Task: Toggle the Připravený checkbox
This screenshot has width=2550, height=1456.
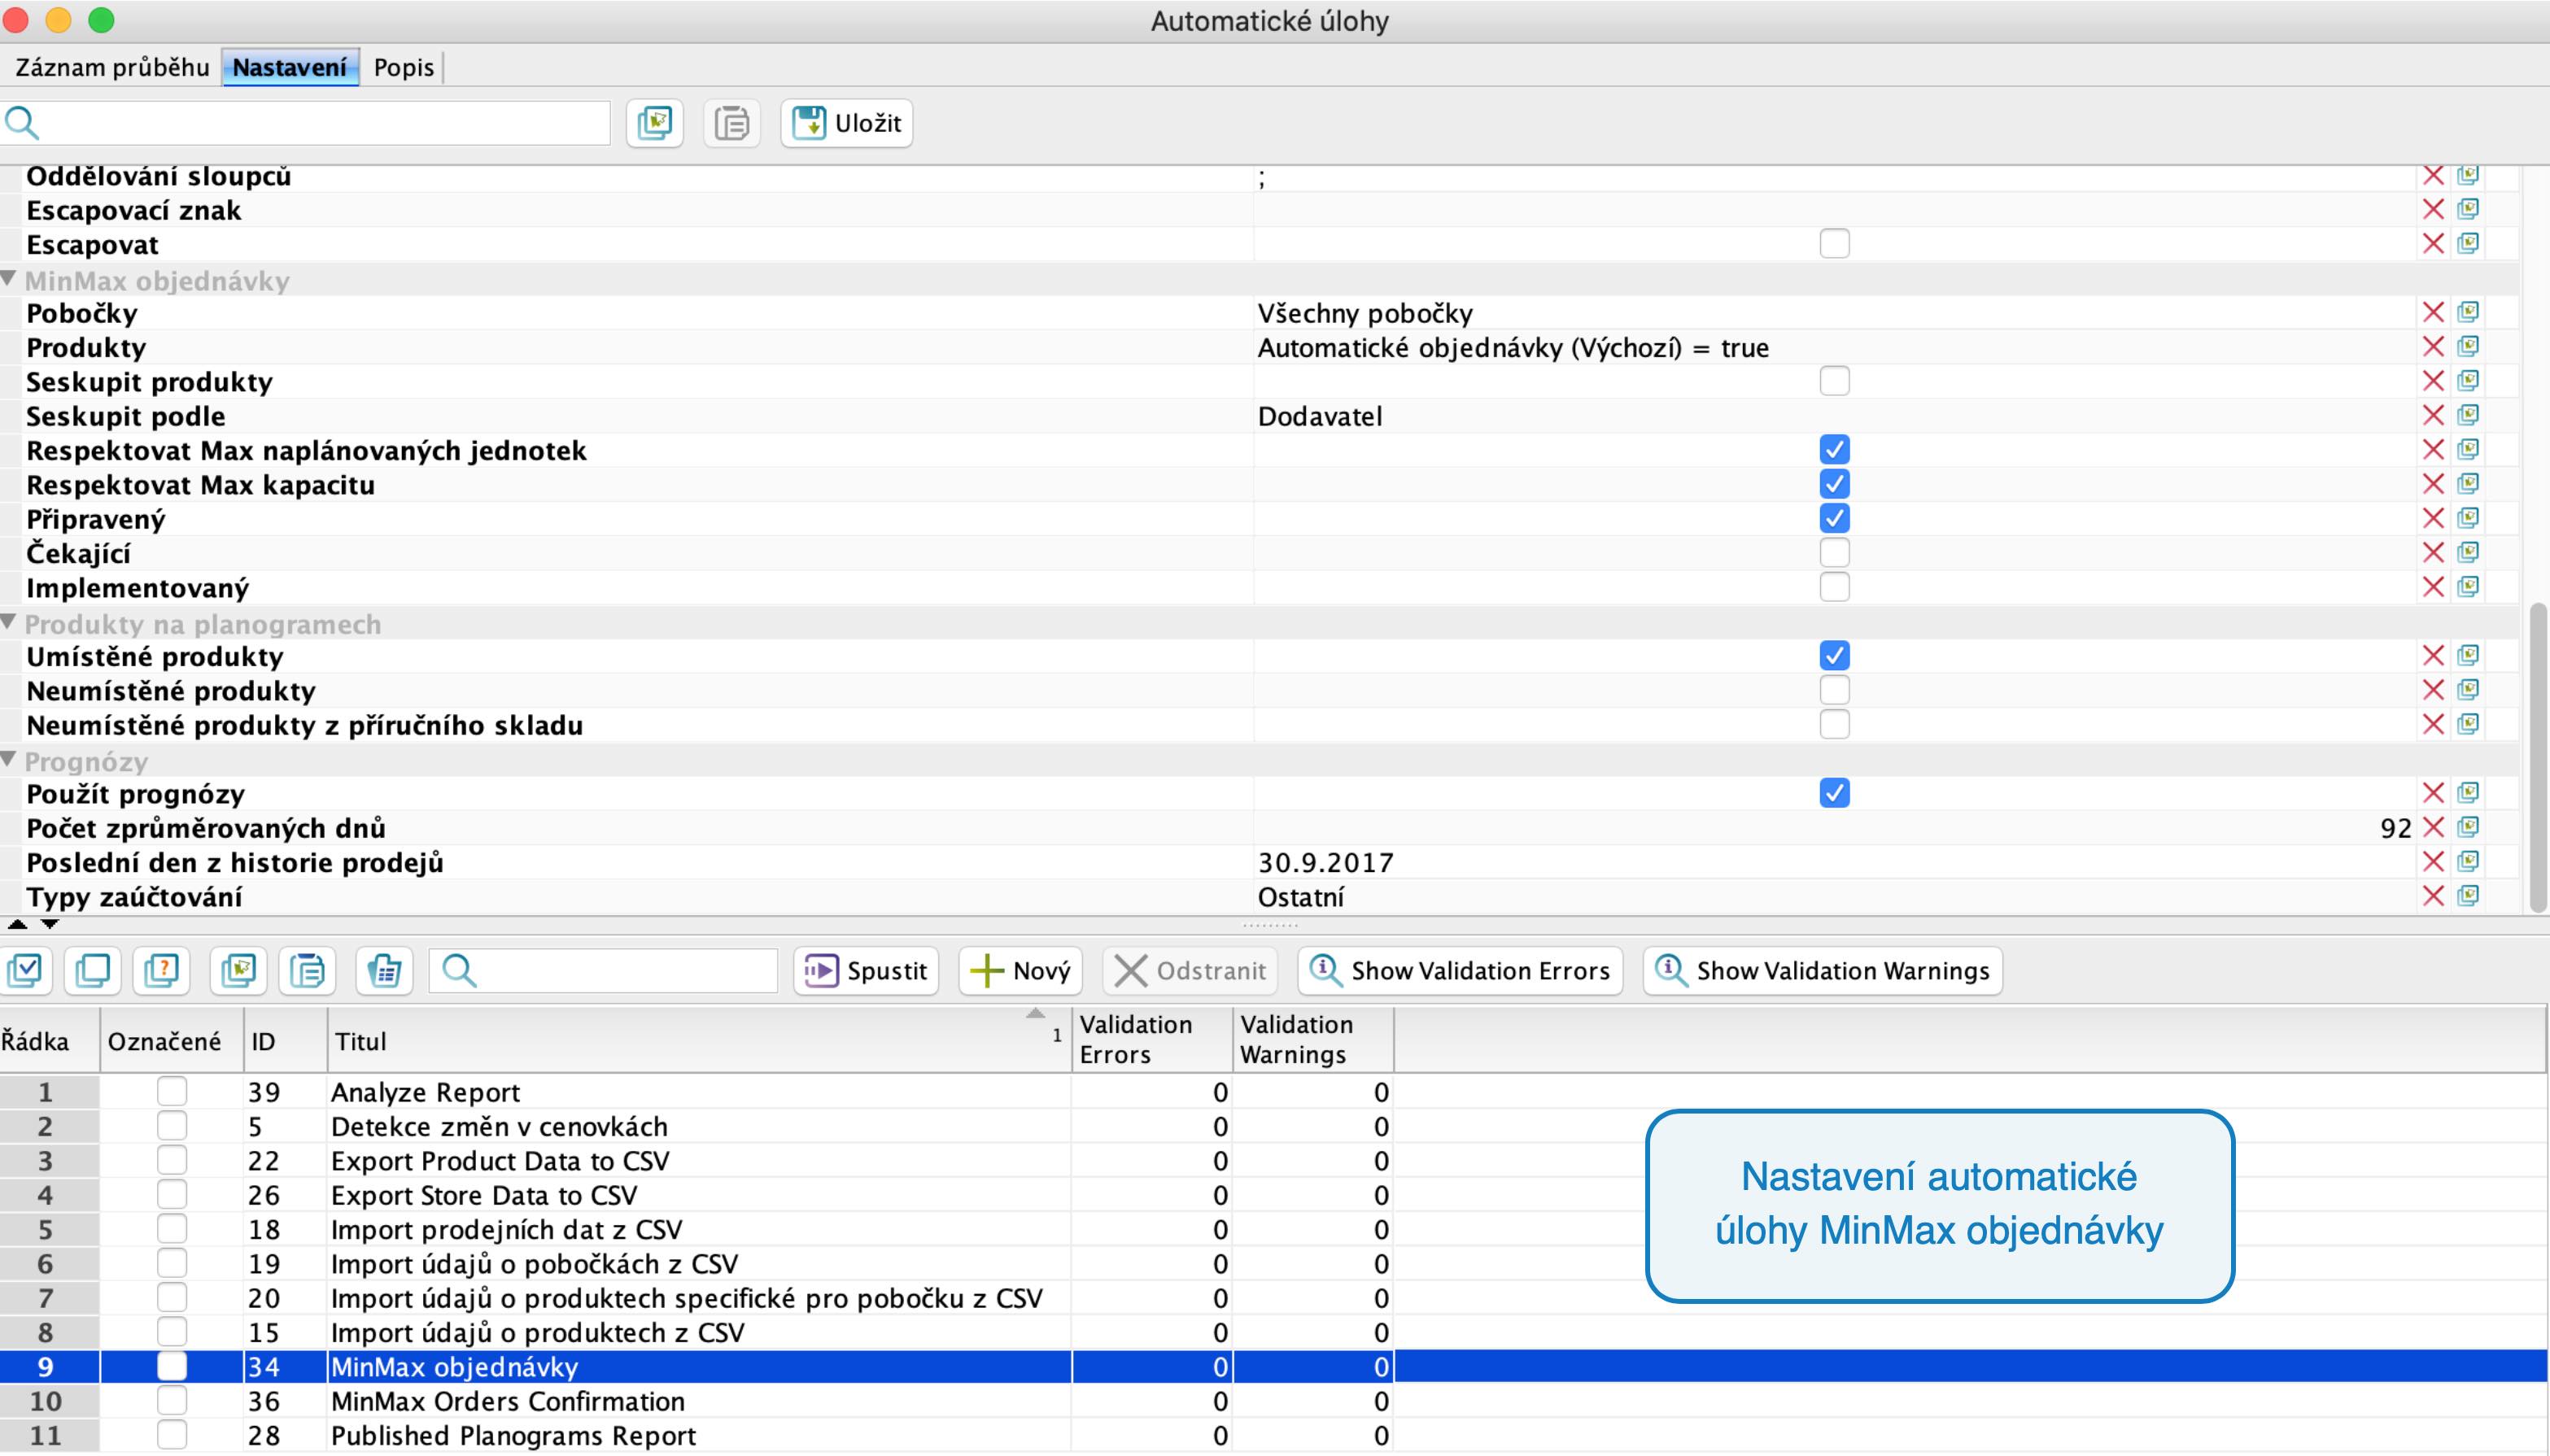Action: pyautogui.click(x=1834, y=518)
